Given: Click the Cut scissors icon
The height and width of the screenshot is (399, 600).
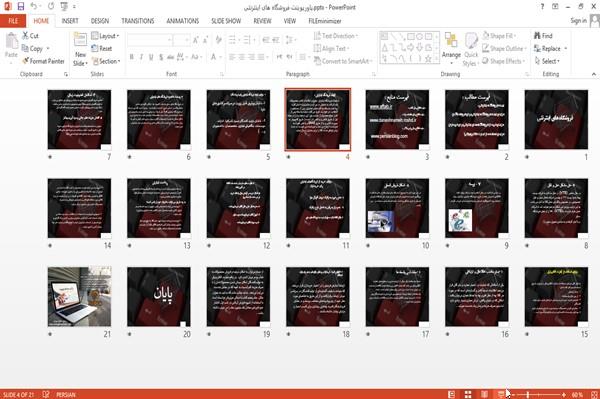Looking at the screenshot, I should coord(26,36).
